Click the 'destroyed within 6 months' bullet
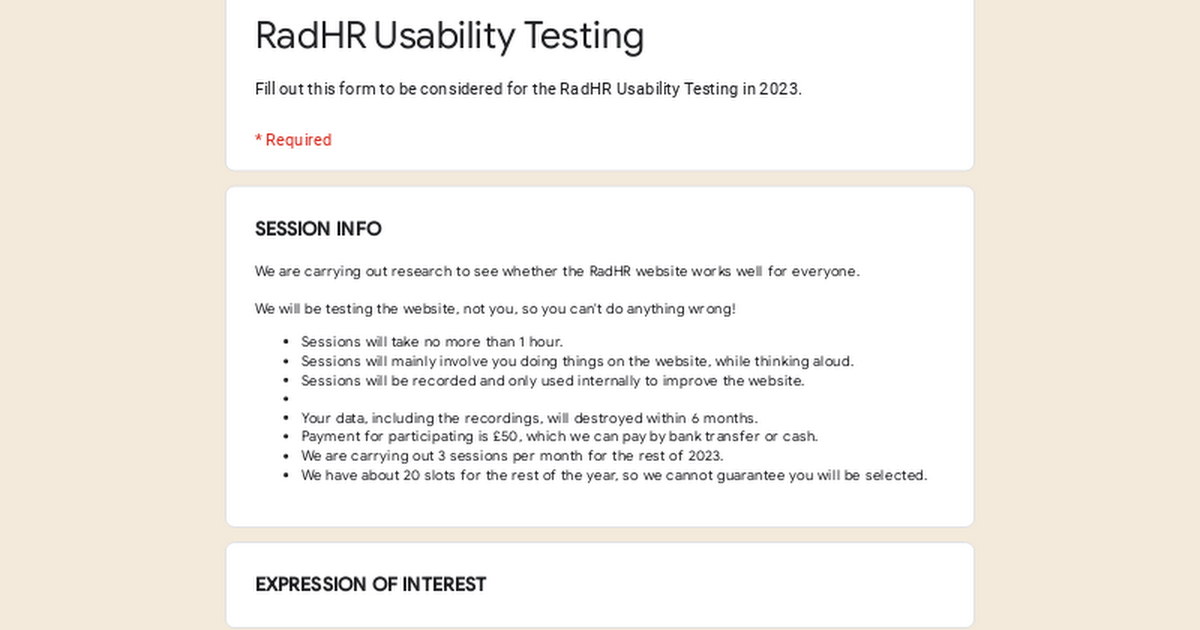 [x=529, y=418]
